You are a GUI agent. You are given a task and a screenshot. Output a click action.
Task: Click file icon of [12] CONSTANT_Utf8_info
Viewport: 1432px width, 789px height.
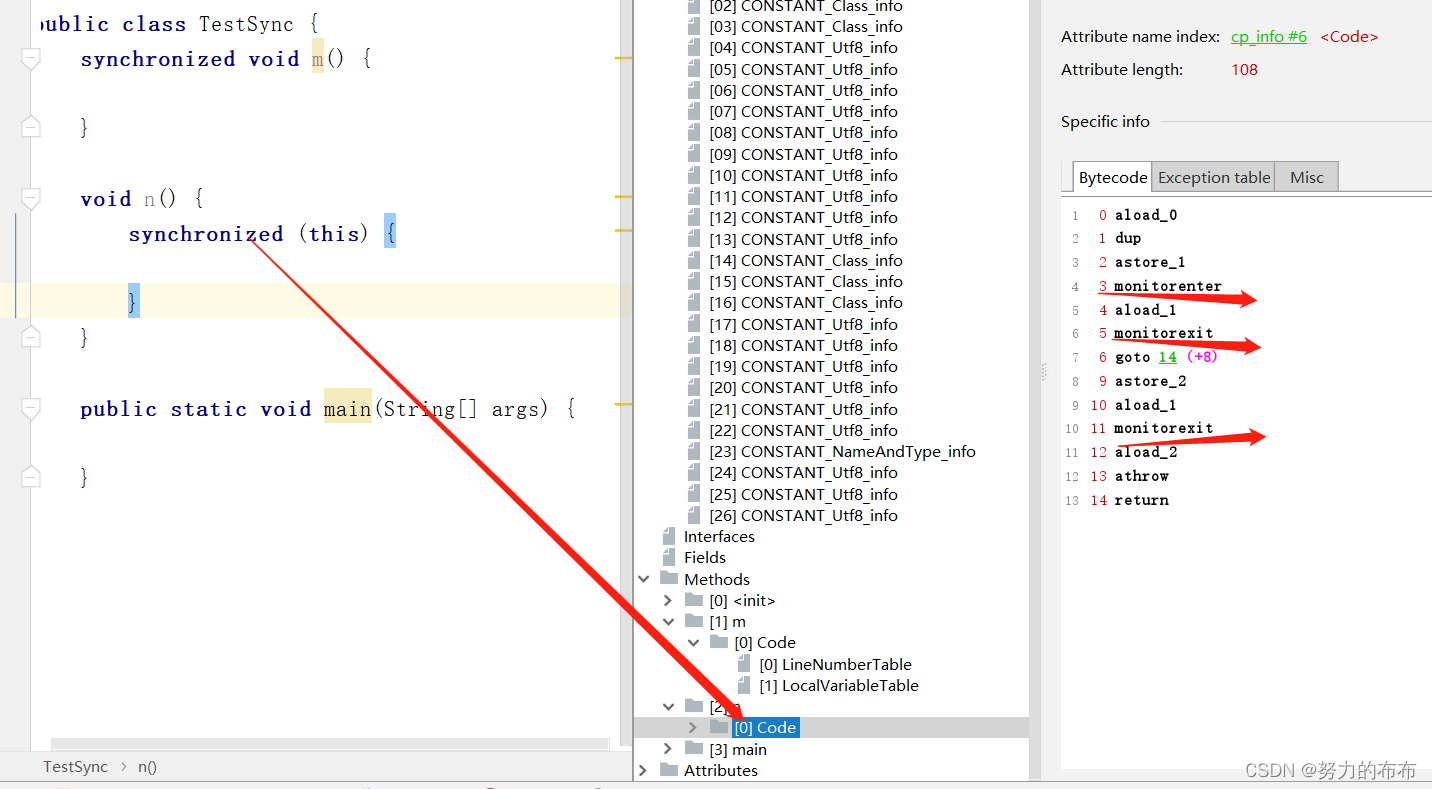pos(694,217)
